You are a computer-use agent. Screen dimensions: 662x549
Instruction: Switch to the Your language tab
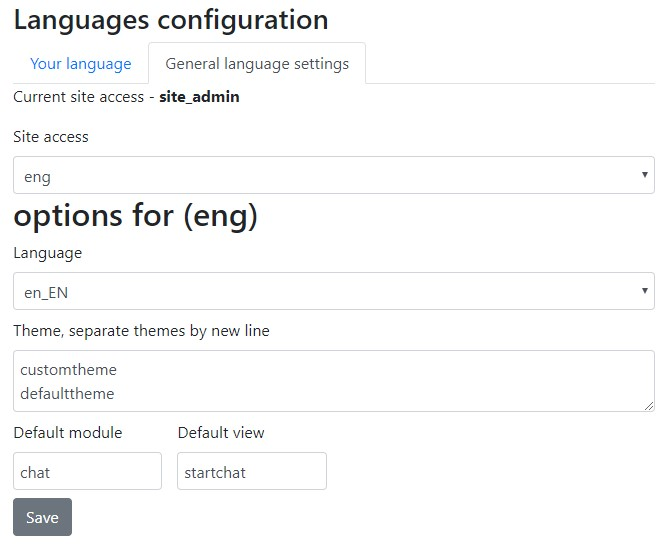(81, 64)
